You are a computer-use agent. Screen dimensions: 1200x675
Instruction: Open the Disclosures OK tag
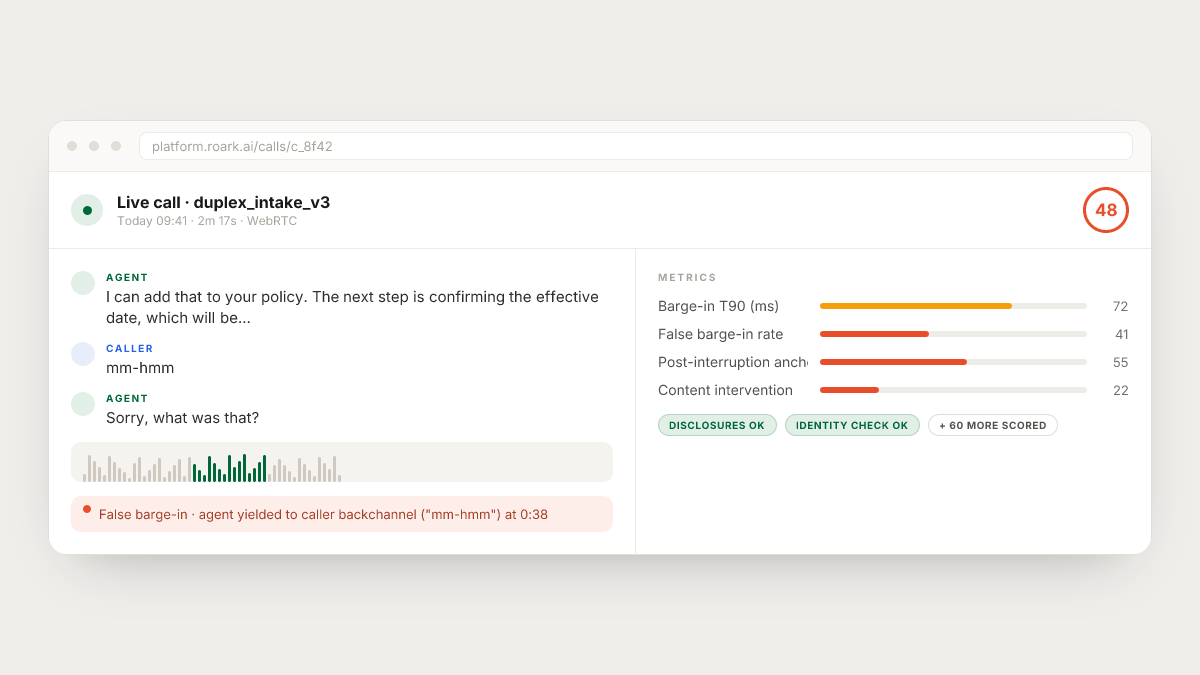click(717, 425)
